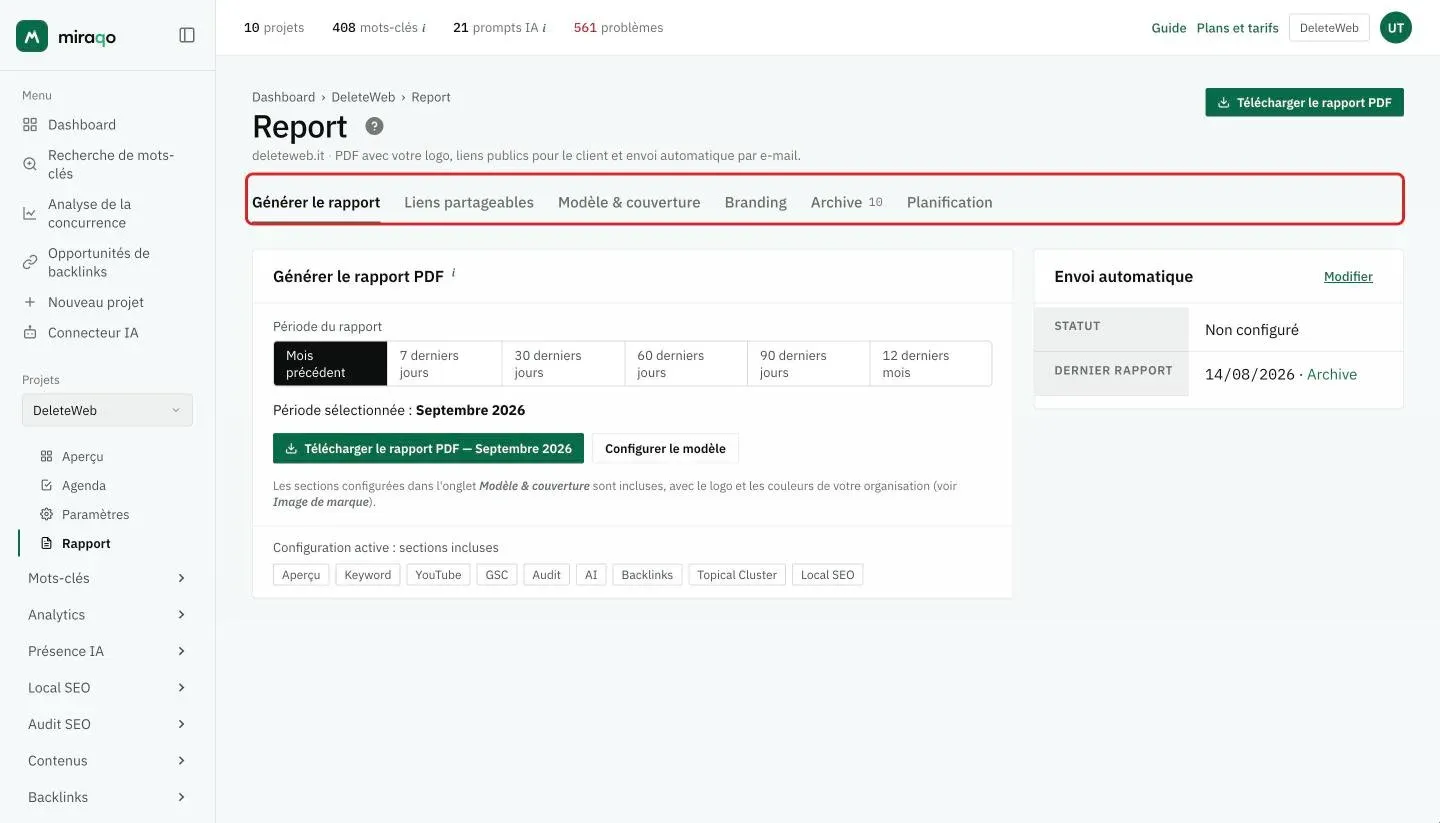
Task: Expand the Local SEO sidebar section
Action: (x=107, y=687)
